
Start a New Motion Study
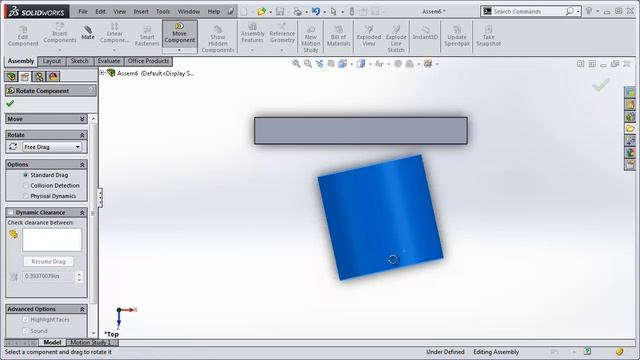311,38
